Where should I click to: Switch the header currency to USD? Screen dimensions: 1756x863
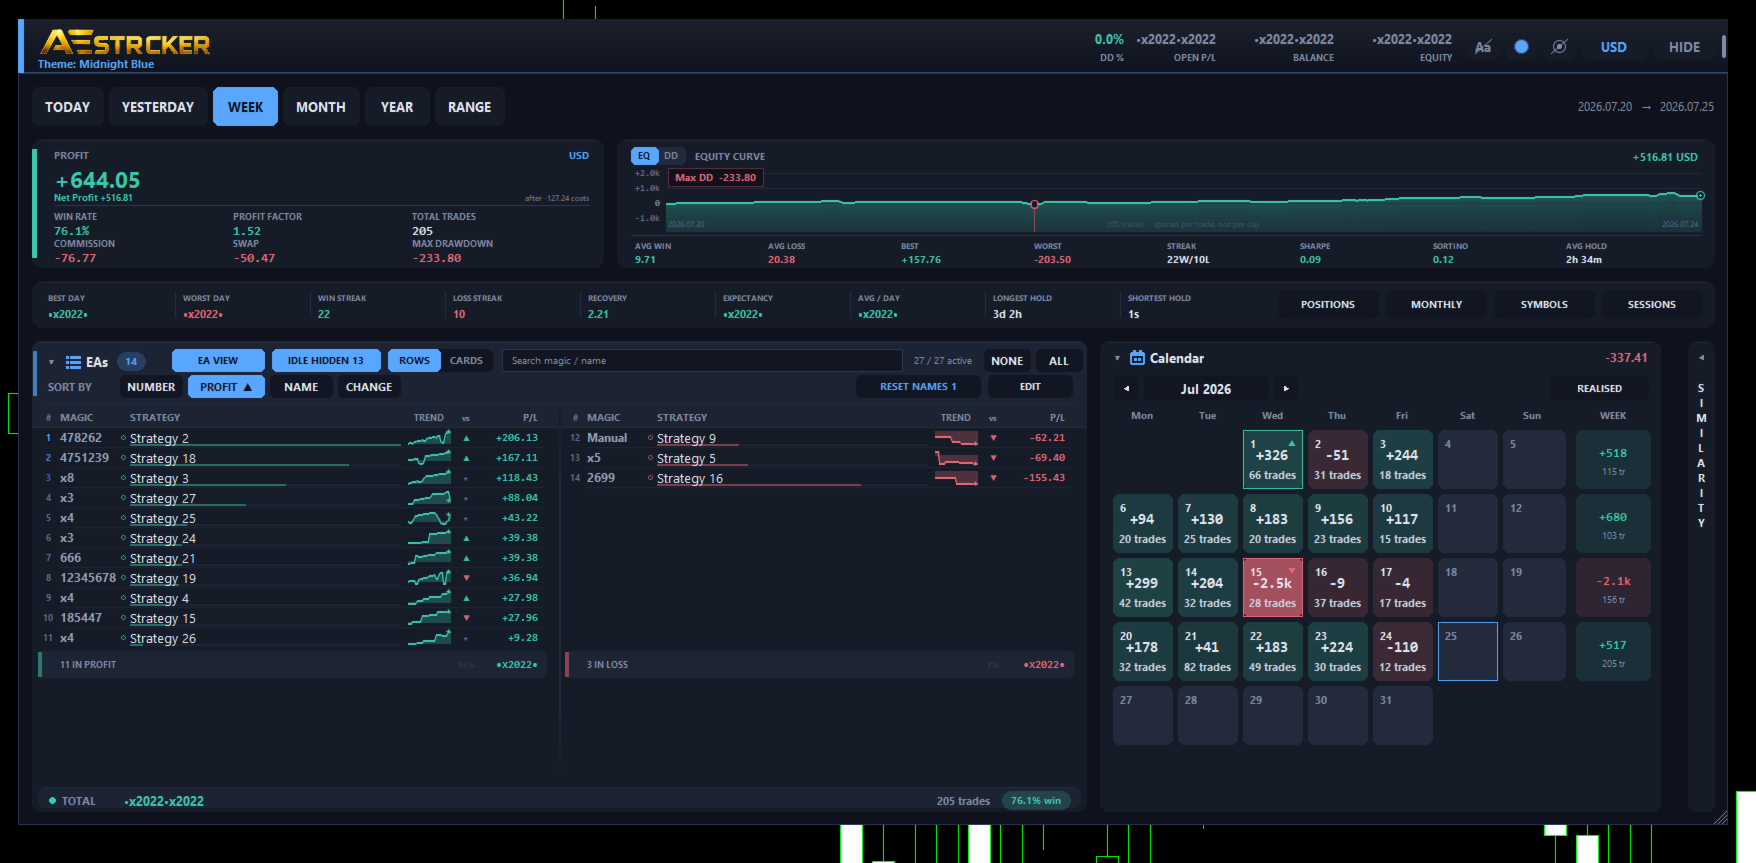1613,47
